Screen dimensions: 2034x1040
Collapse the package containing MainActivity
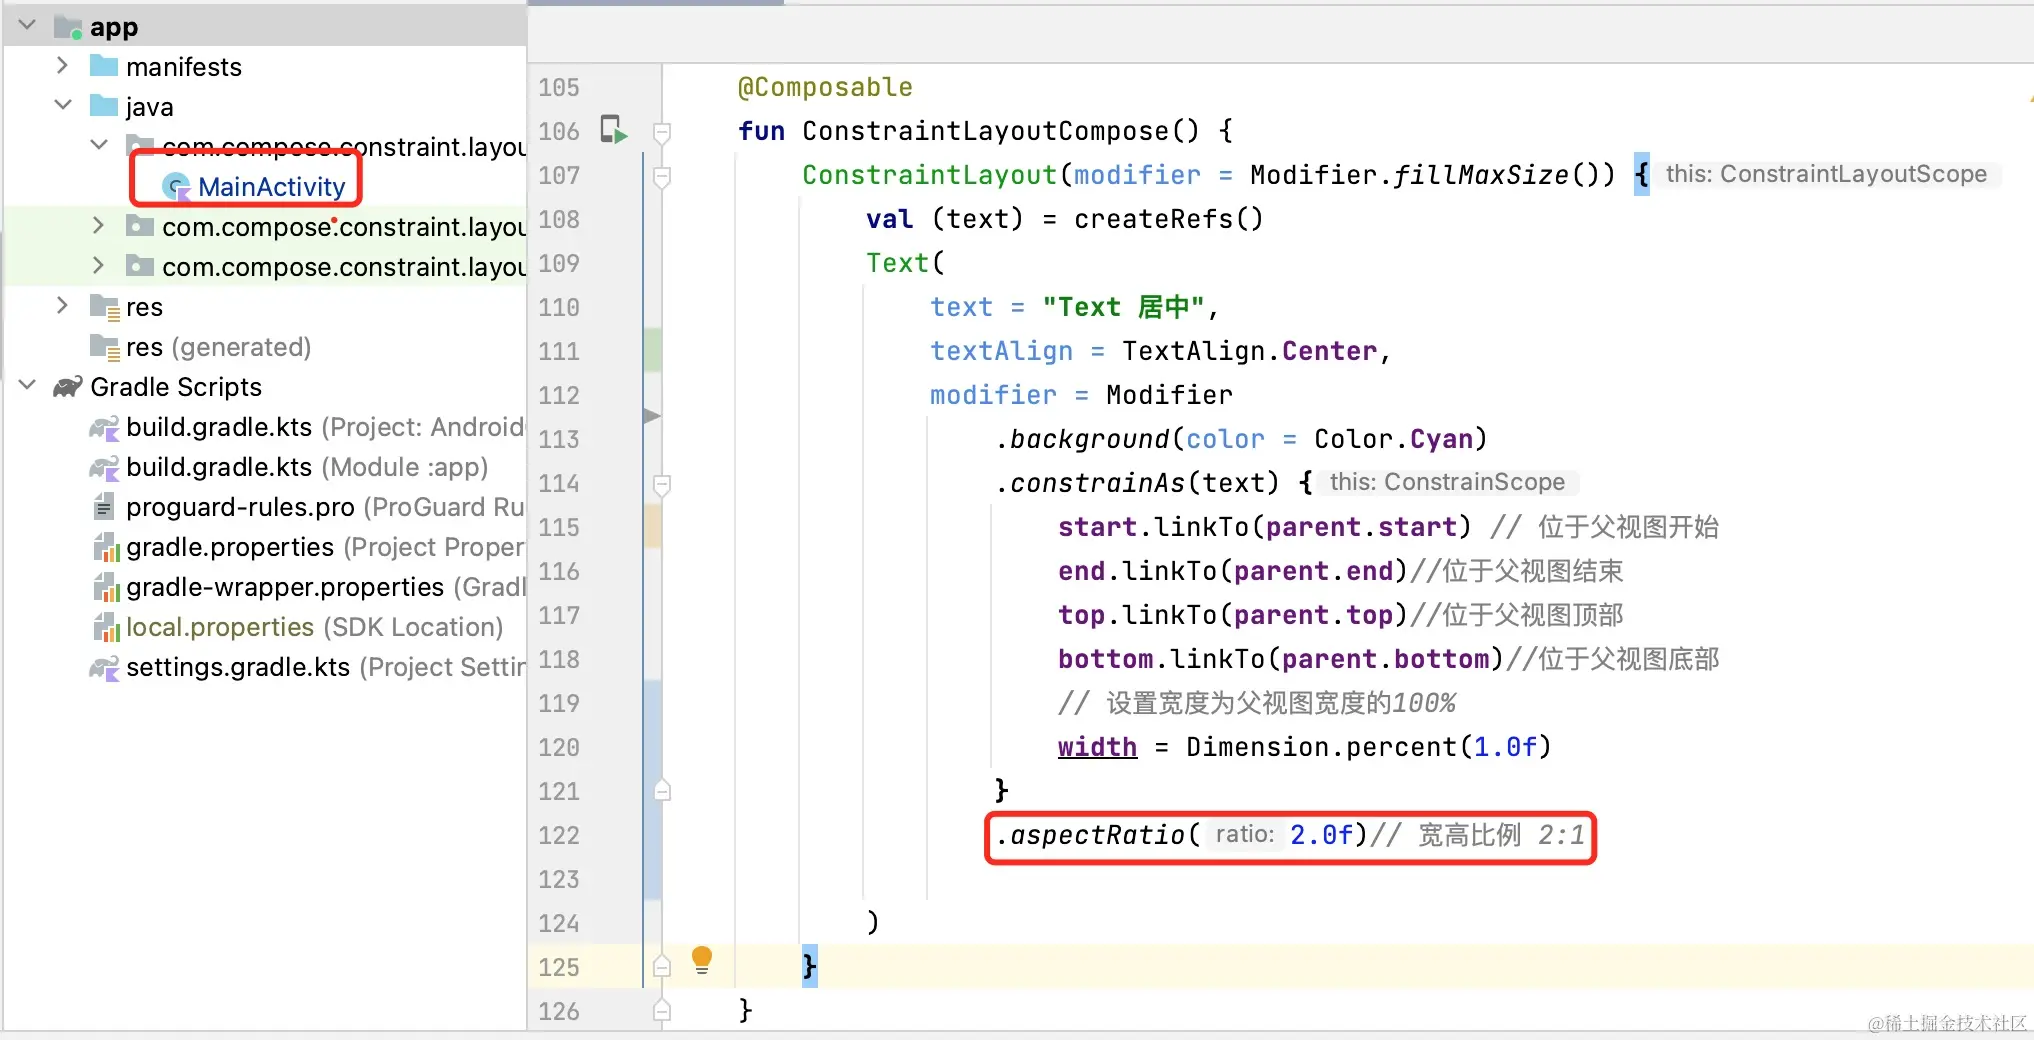tap(98, 145)
